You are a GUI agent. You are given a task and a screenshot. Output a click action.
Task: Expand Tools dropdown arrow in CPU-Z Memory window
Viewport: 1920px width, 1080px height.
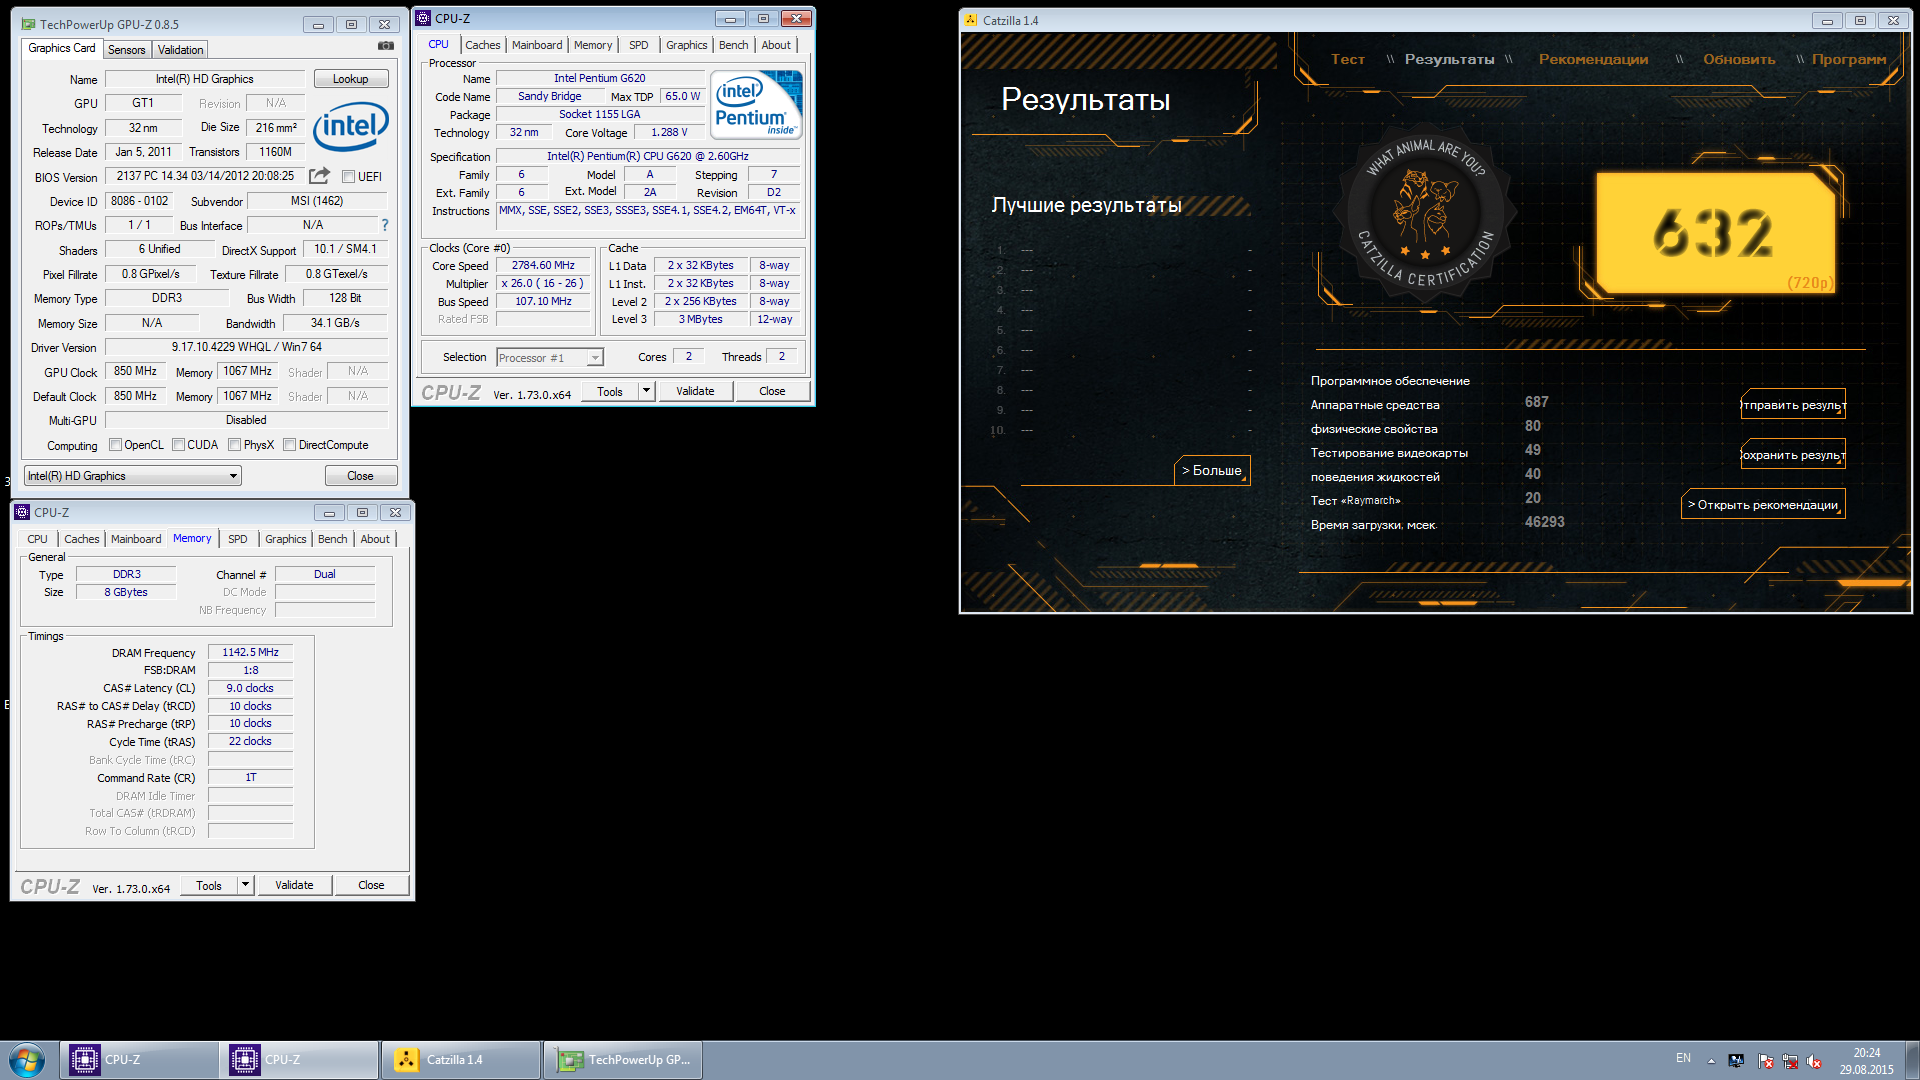tap(245, 885)
